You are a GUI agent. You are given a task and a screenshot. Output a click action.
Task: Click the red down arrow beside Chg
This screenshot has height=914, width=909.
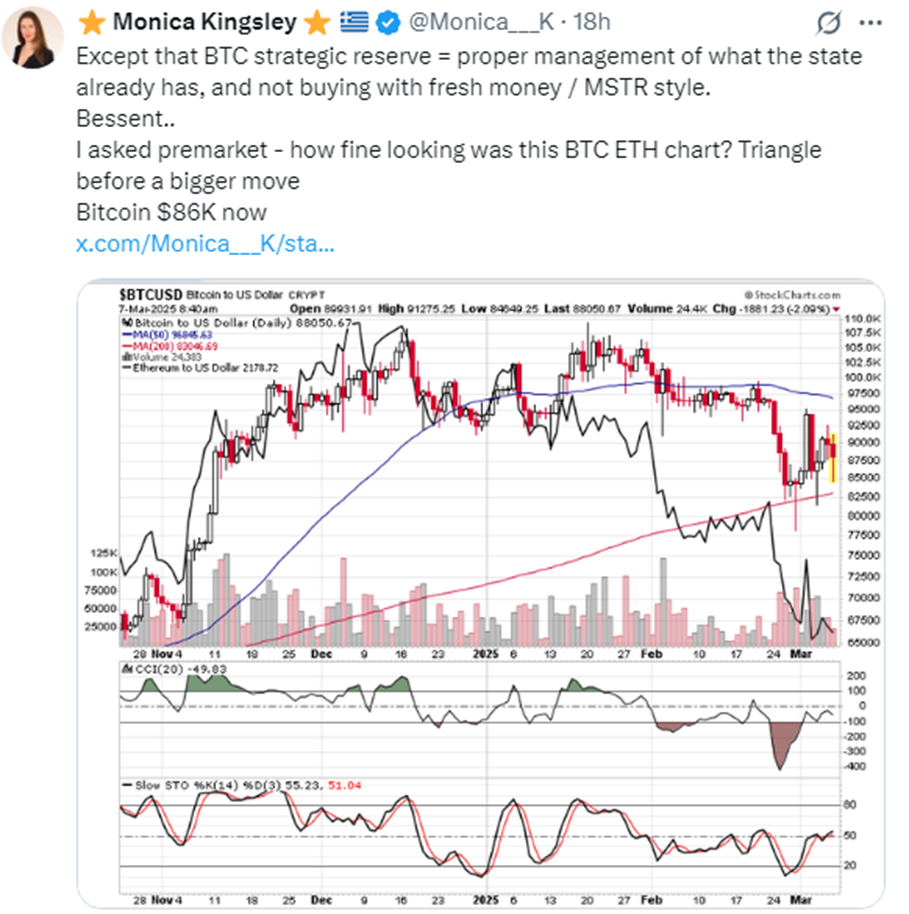835,309
